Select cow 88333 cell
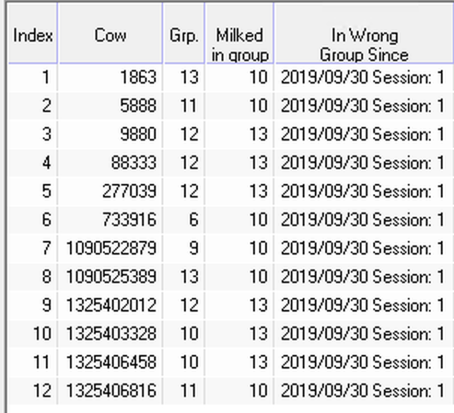The image size is (454, 413). (x=110, y=163)
